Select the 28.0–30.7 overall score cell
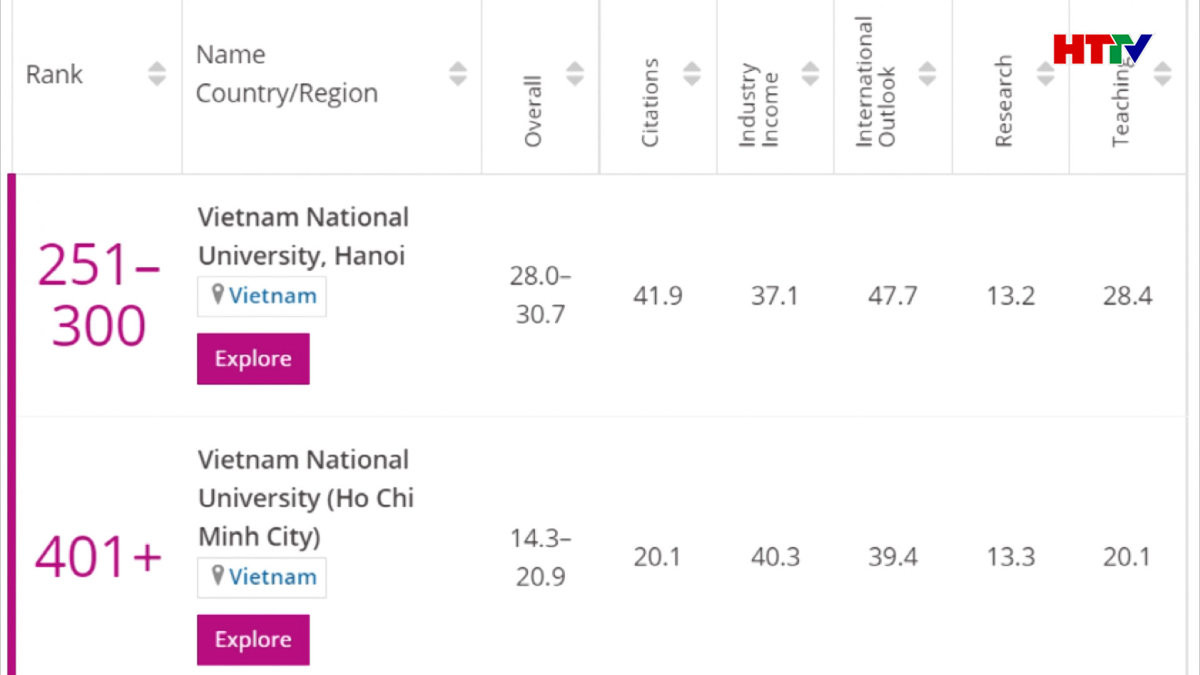The width and height of the screenshot is (1200, 675). pos(540,295)
